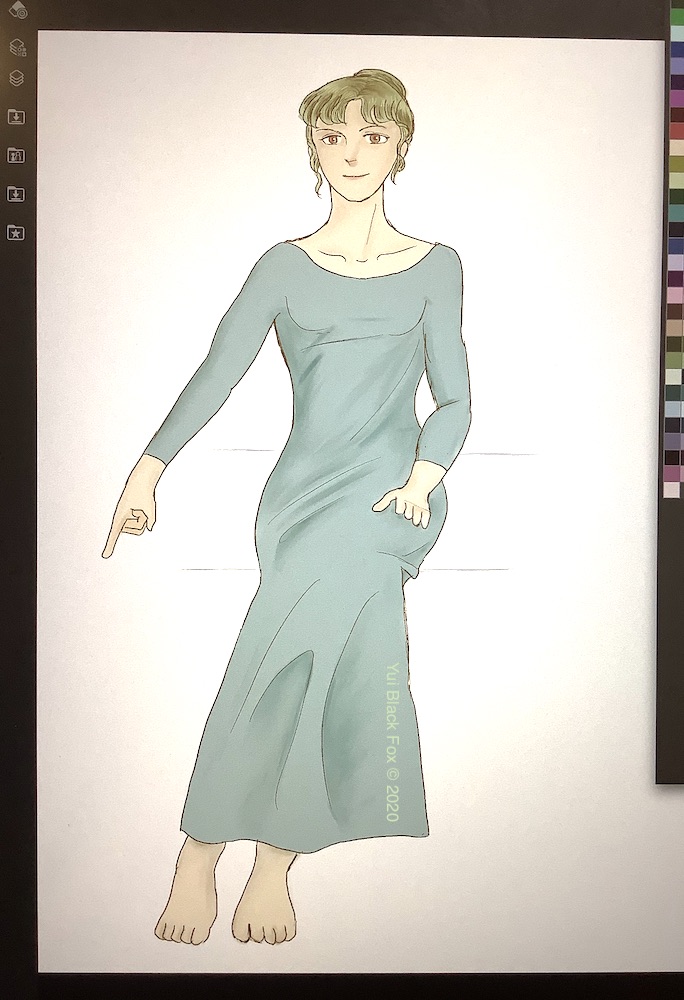Screen dimensions: 684x1000
Task: Click download folder icon above the star folder
Action: coord(16,194)
